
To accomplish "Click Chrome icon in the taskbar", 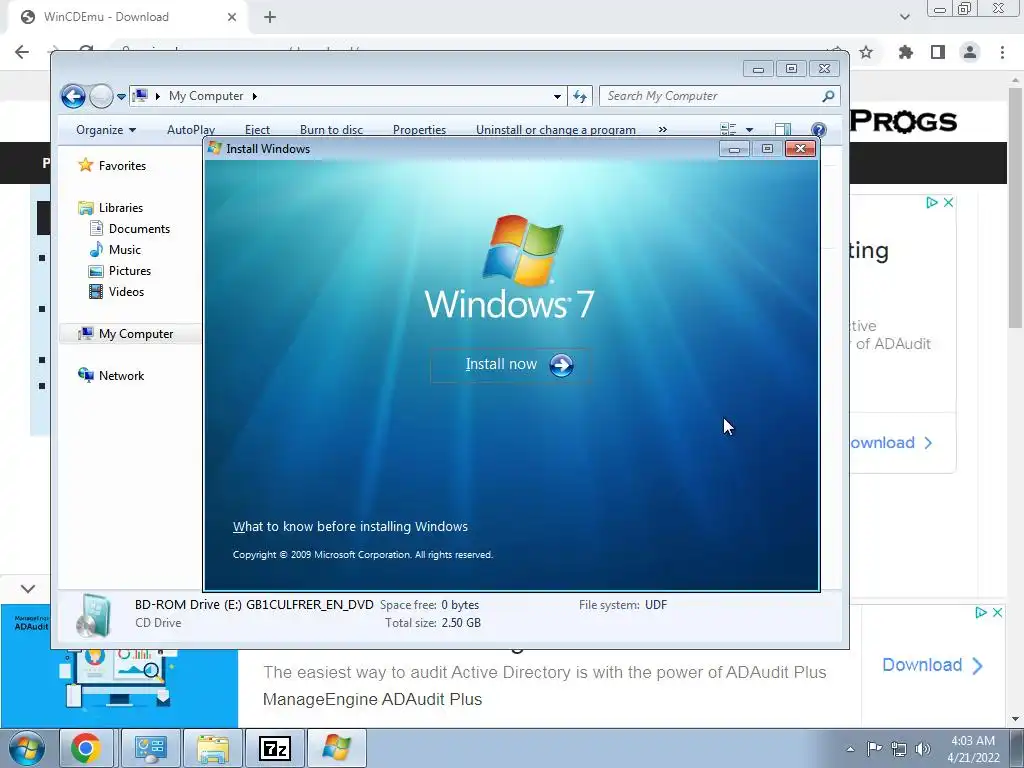I will tap(86, 748).
